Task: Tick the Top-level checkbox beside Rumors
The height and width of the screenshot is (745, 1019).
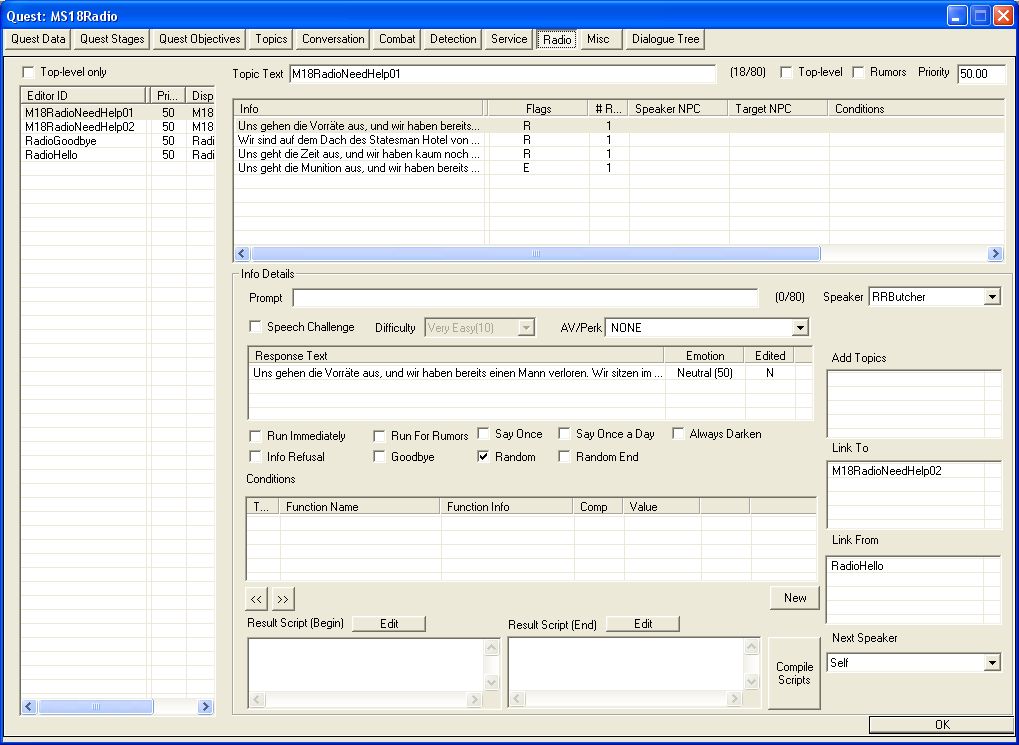Action: point(786,72)
